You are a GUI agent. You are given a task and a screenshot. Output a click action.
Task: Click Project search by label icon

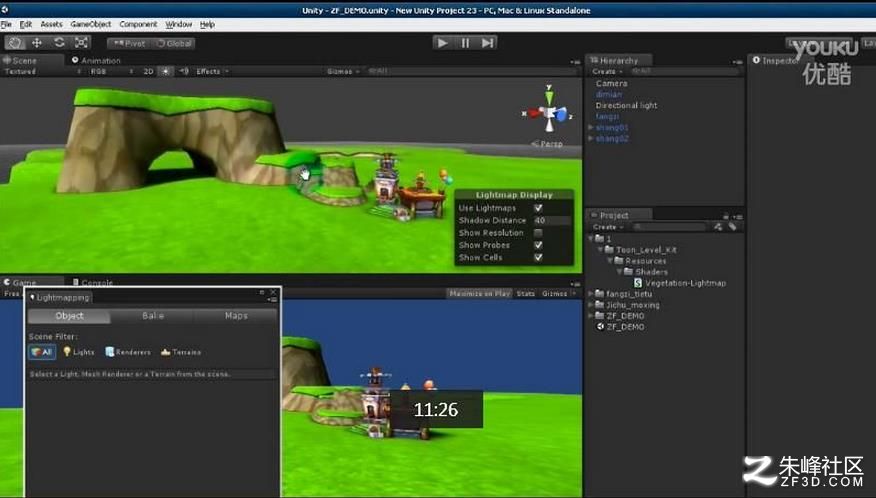click(732, 227)
